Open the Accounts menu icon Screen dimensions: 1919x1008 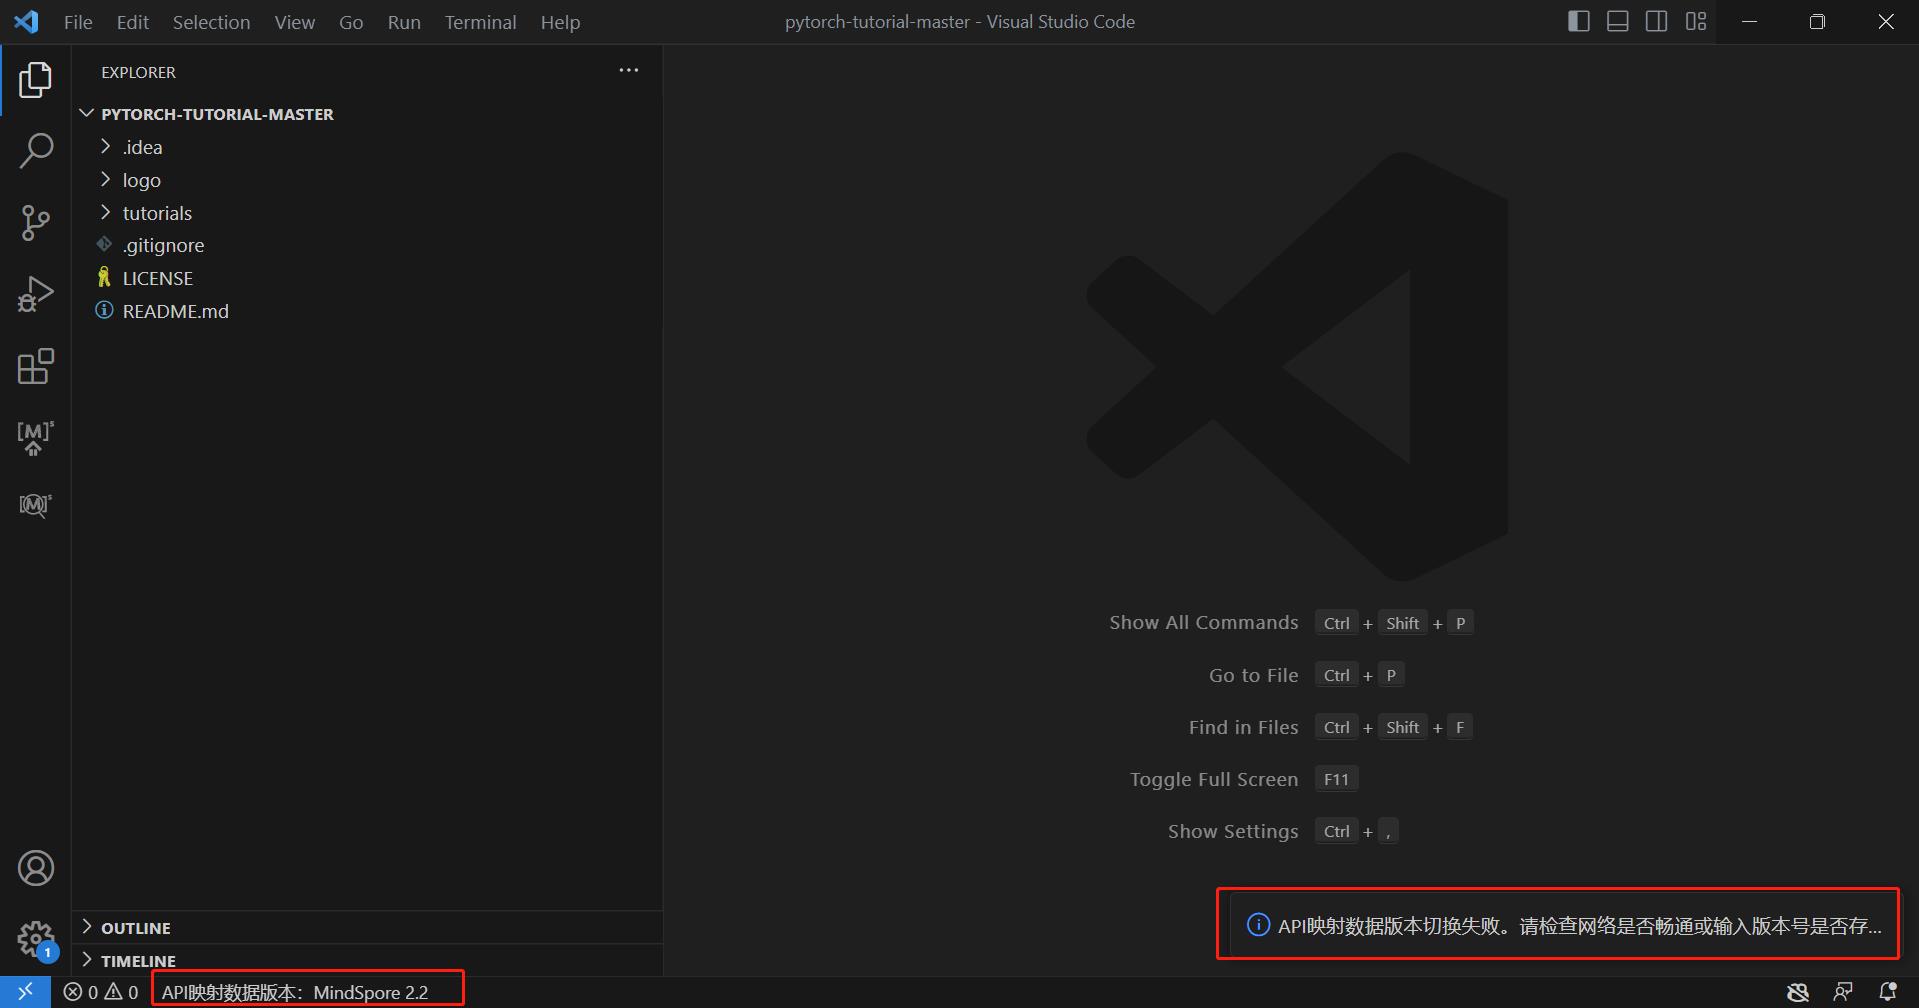pyautogui.click(x=35, y=868)
